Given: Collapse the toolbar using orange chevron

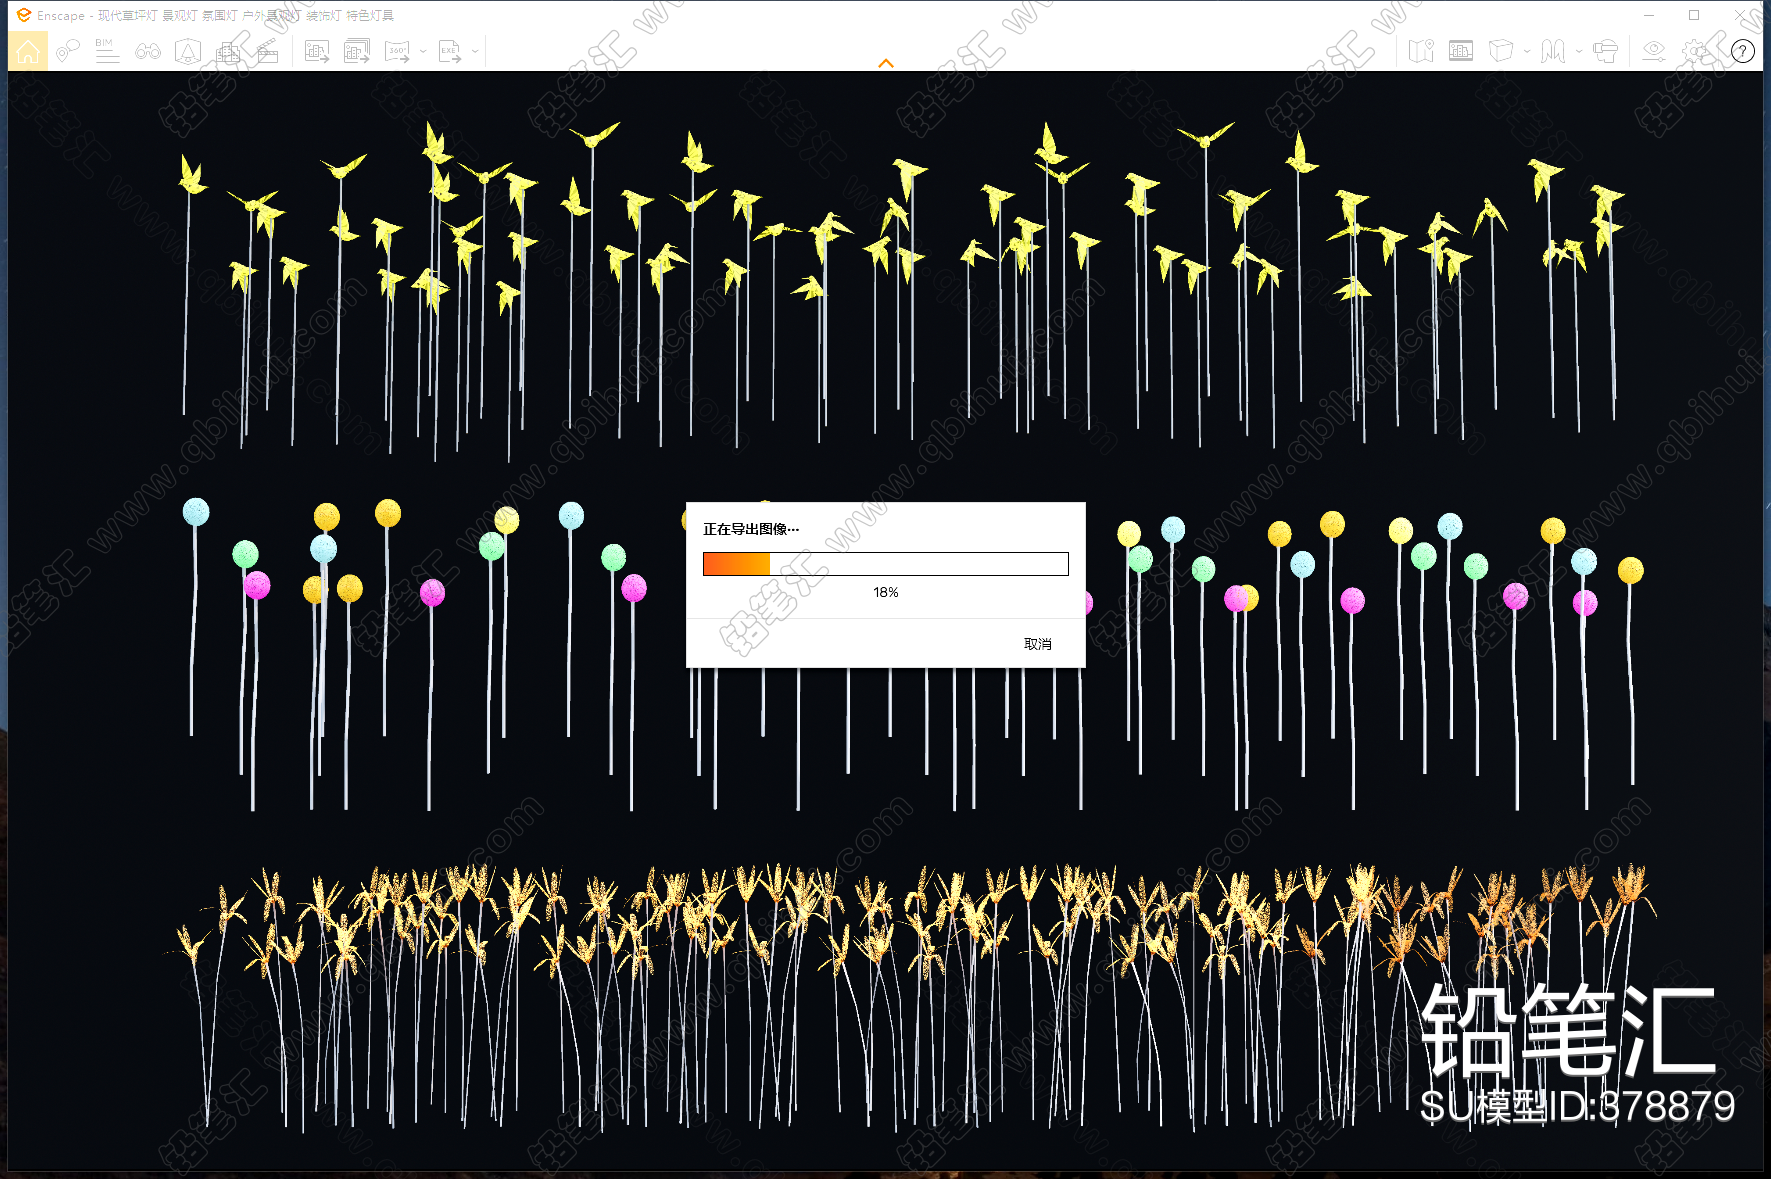Looking at the screenshot, I should tap(886, 63).
